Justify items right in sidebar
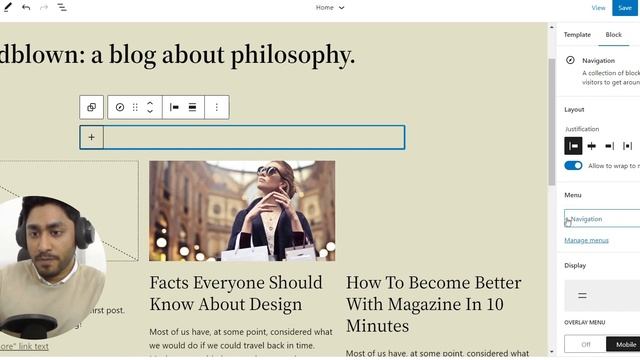The height and width of the screenshot is (360, 640). pyautogui.click(x=609, y=146)
